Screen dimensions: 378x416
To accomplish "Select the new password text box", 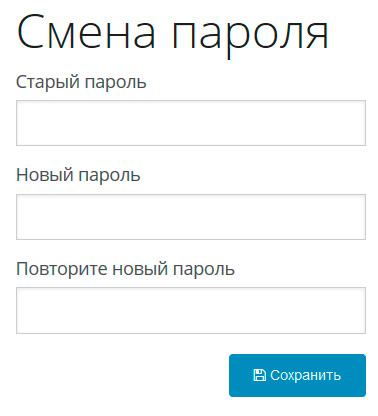I will [191, 217].
